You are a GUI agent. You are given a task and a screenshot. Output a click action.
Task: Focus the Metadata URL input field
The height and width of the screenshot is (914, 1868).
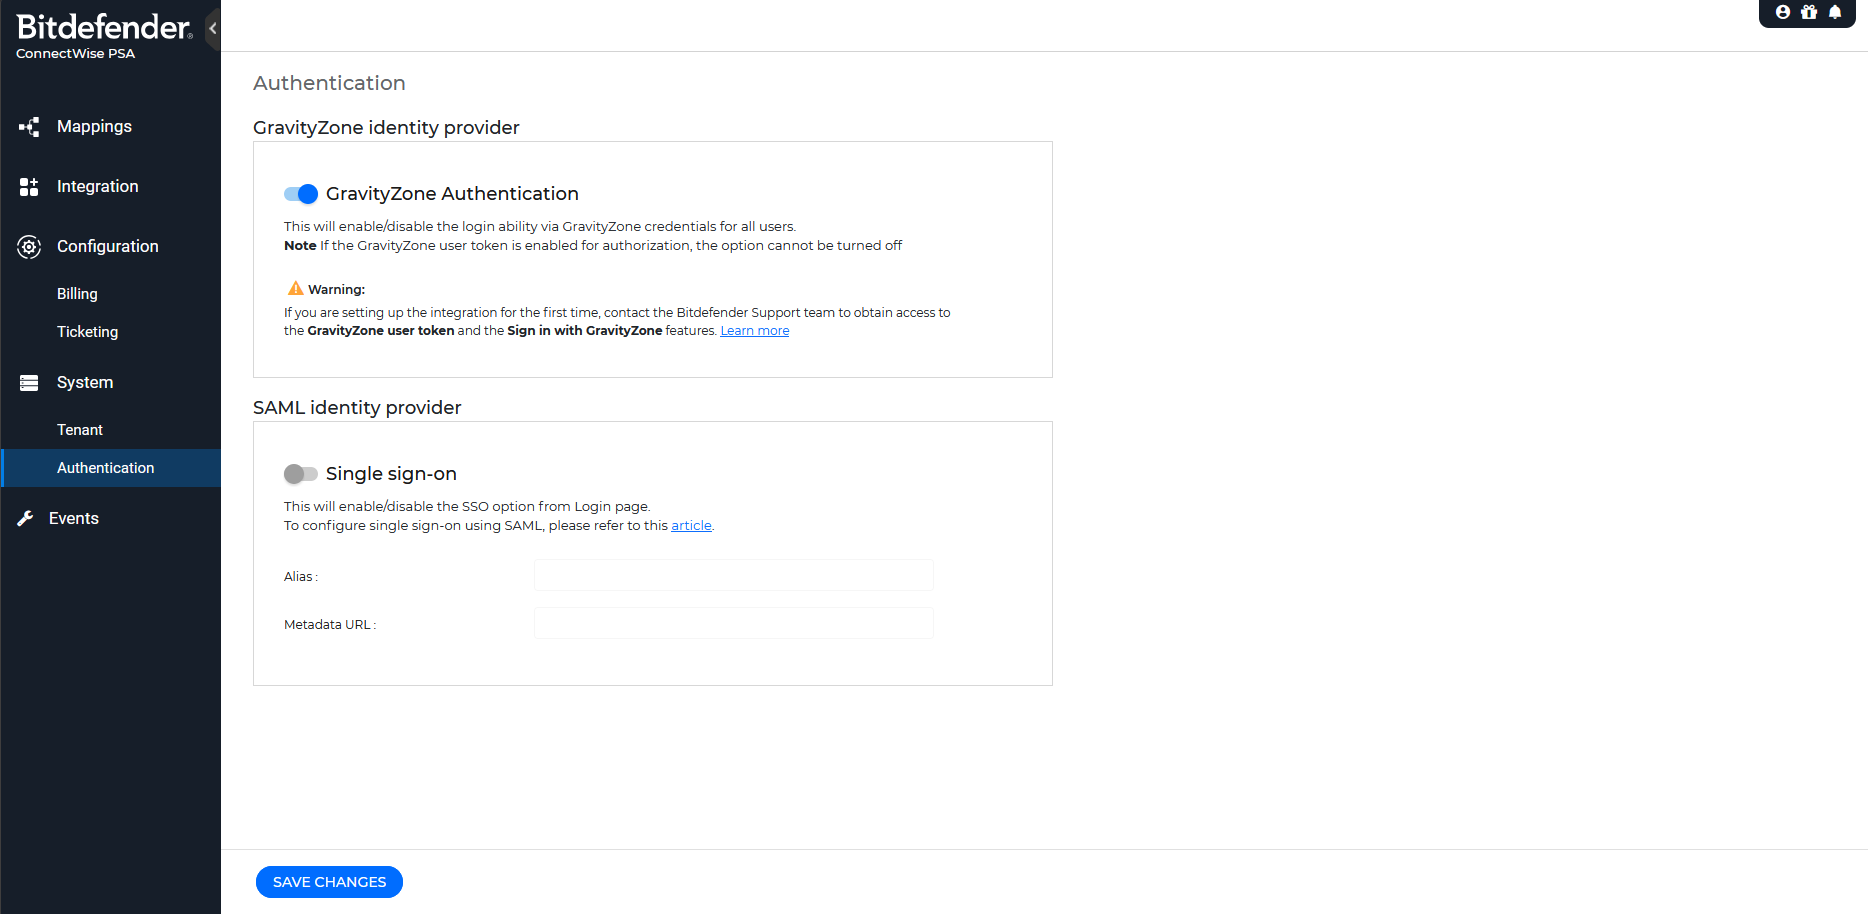(733, 623)
